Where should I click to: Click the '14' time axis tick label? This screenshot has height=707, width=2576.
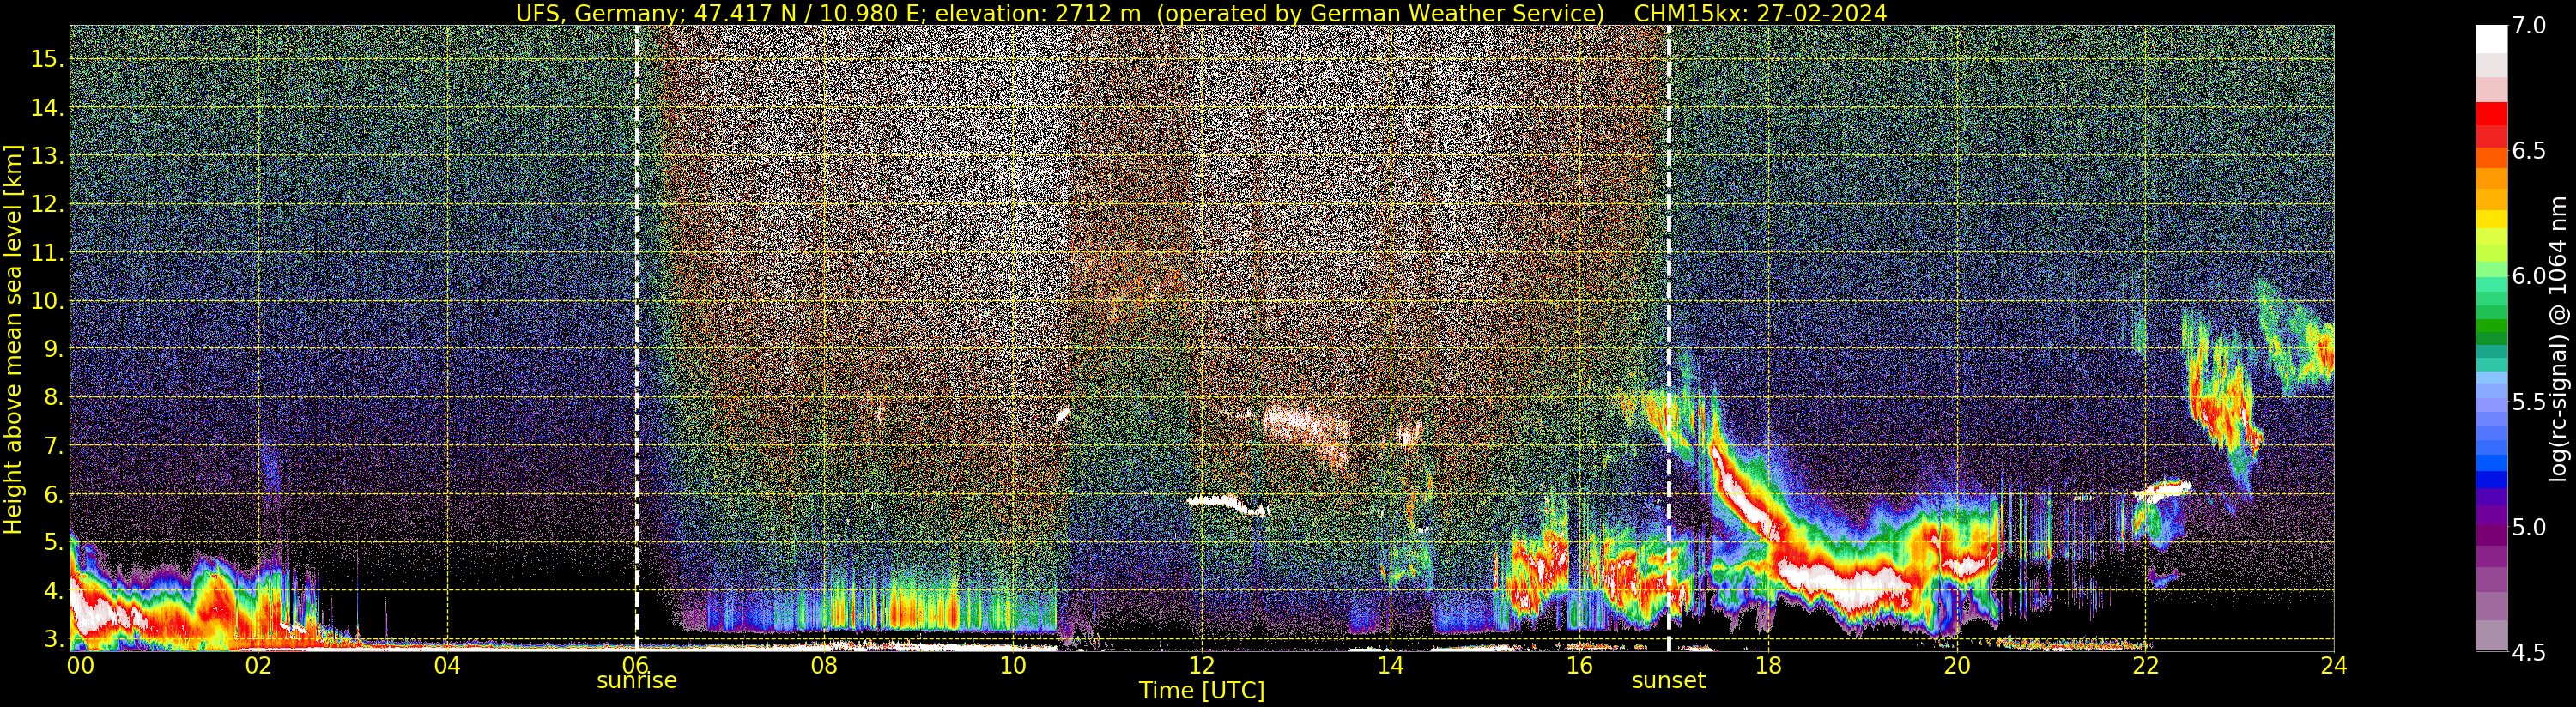pos(1390,665)
